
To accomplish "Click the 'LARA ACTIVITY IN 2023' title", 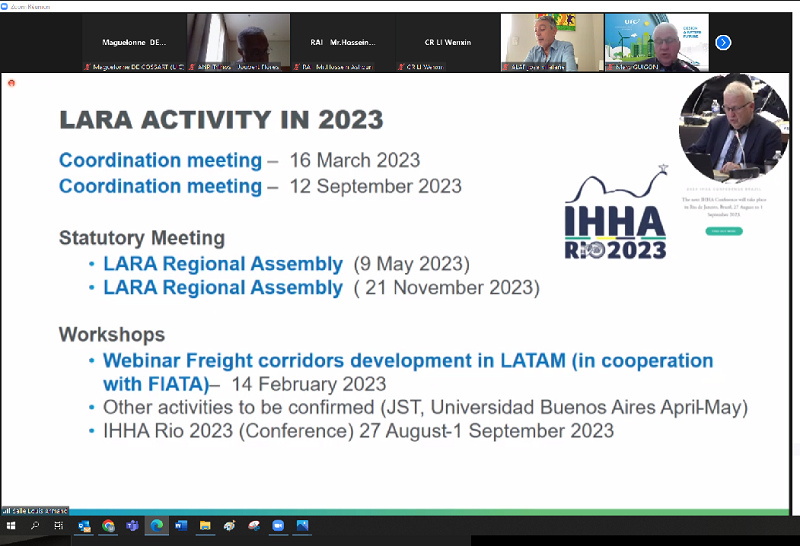I will 221,120.
